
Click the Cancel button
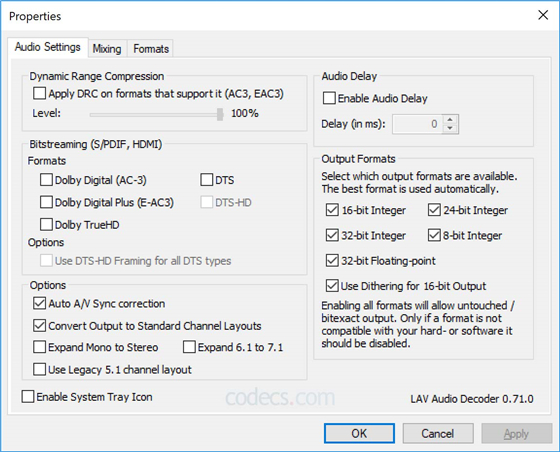438,433
